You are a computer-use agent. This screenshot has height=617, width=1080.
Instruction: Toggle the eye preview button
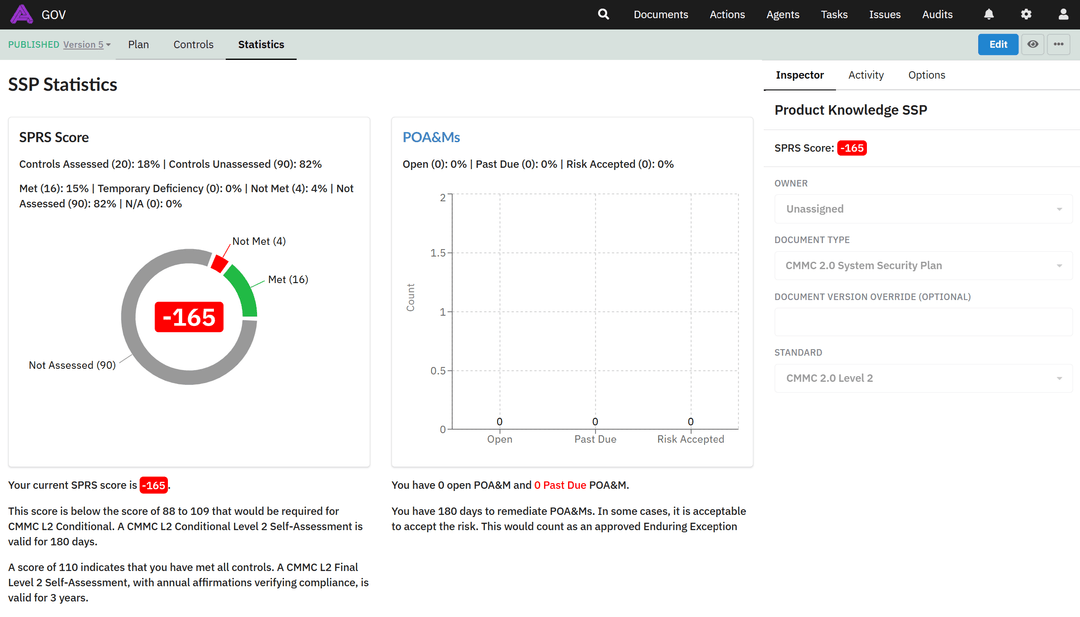click(1033, 44)
